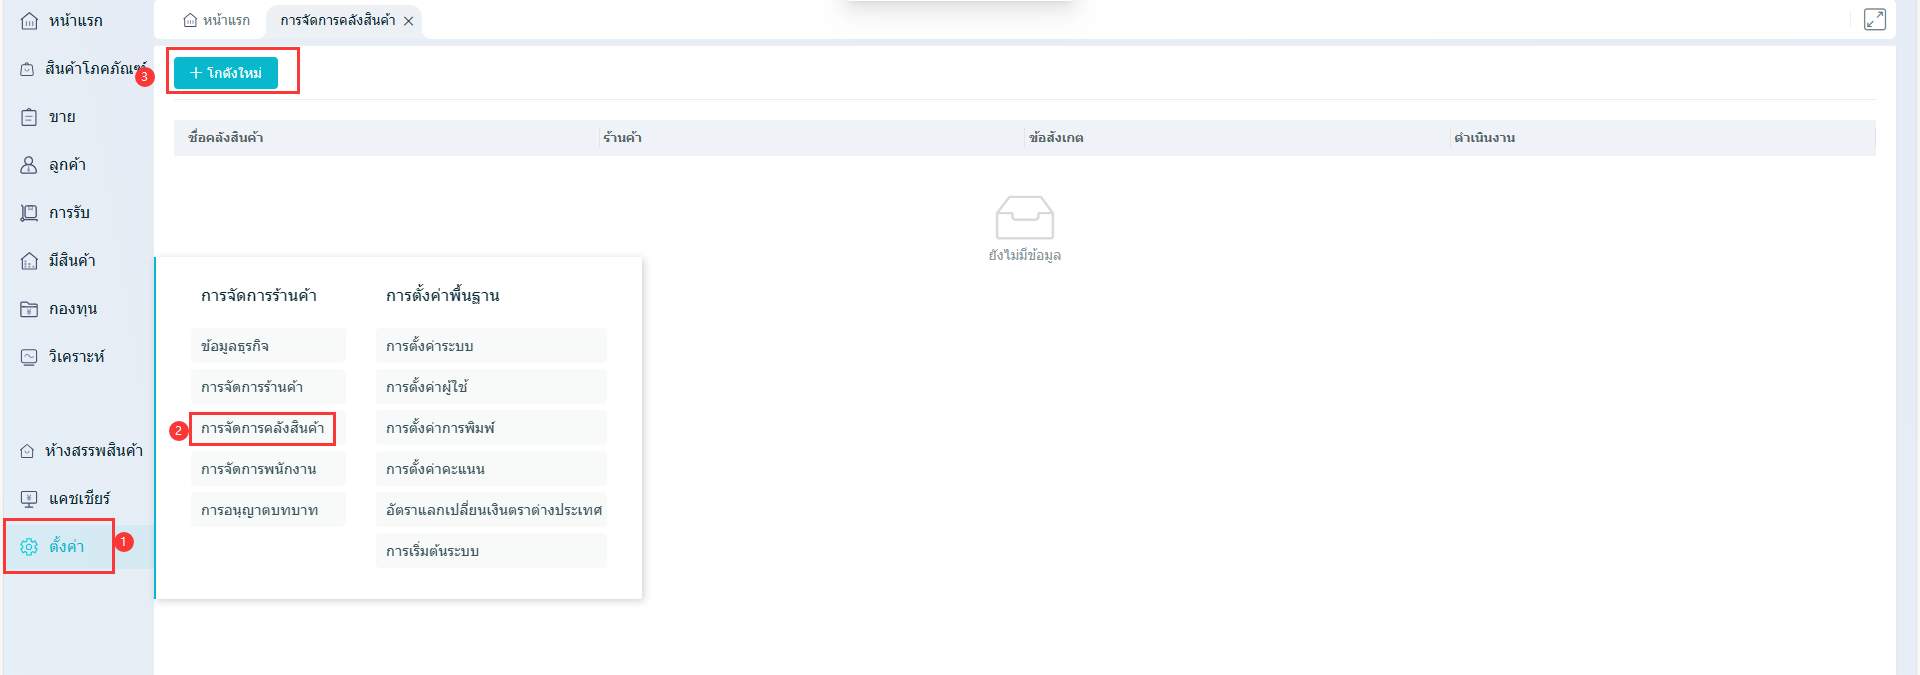Click the ชื่อคลังสินค้า column header

pos(226,138)
